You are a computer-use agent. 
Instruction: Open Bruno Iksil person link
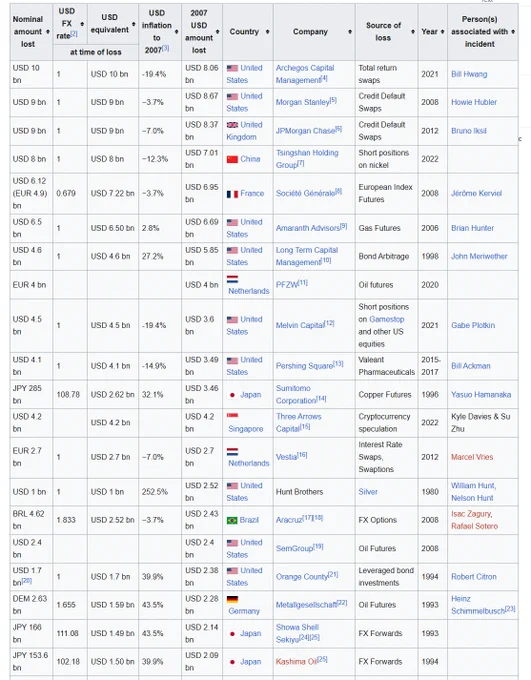click(469, 131)
